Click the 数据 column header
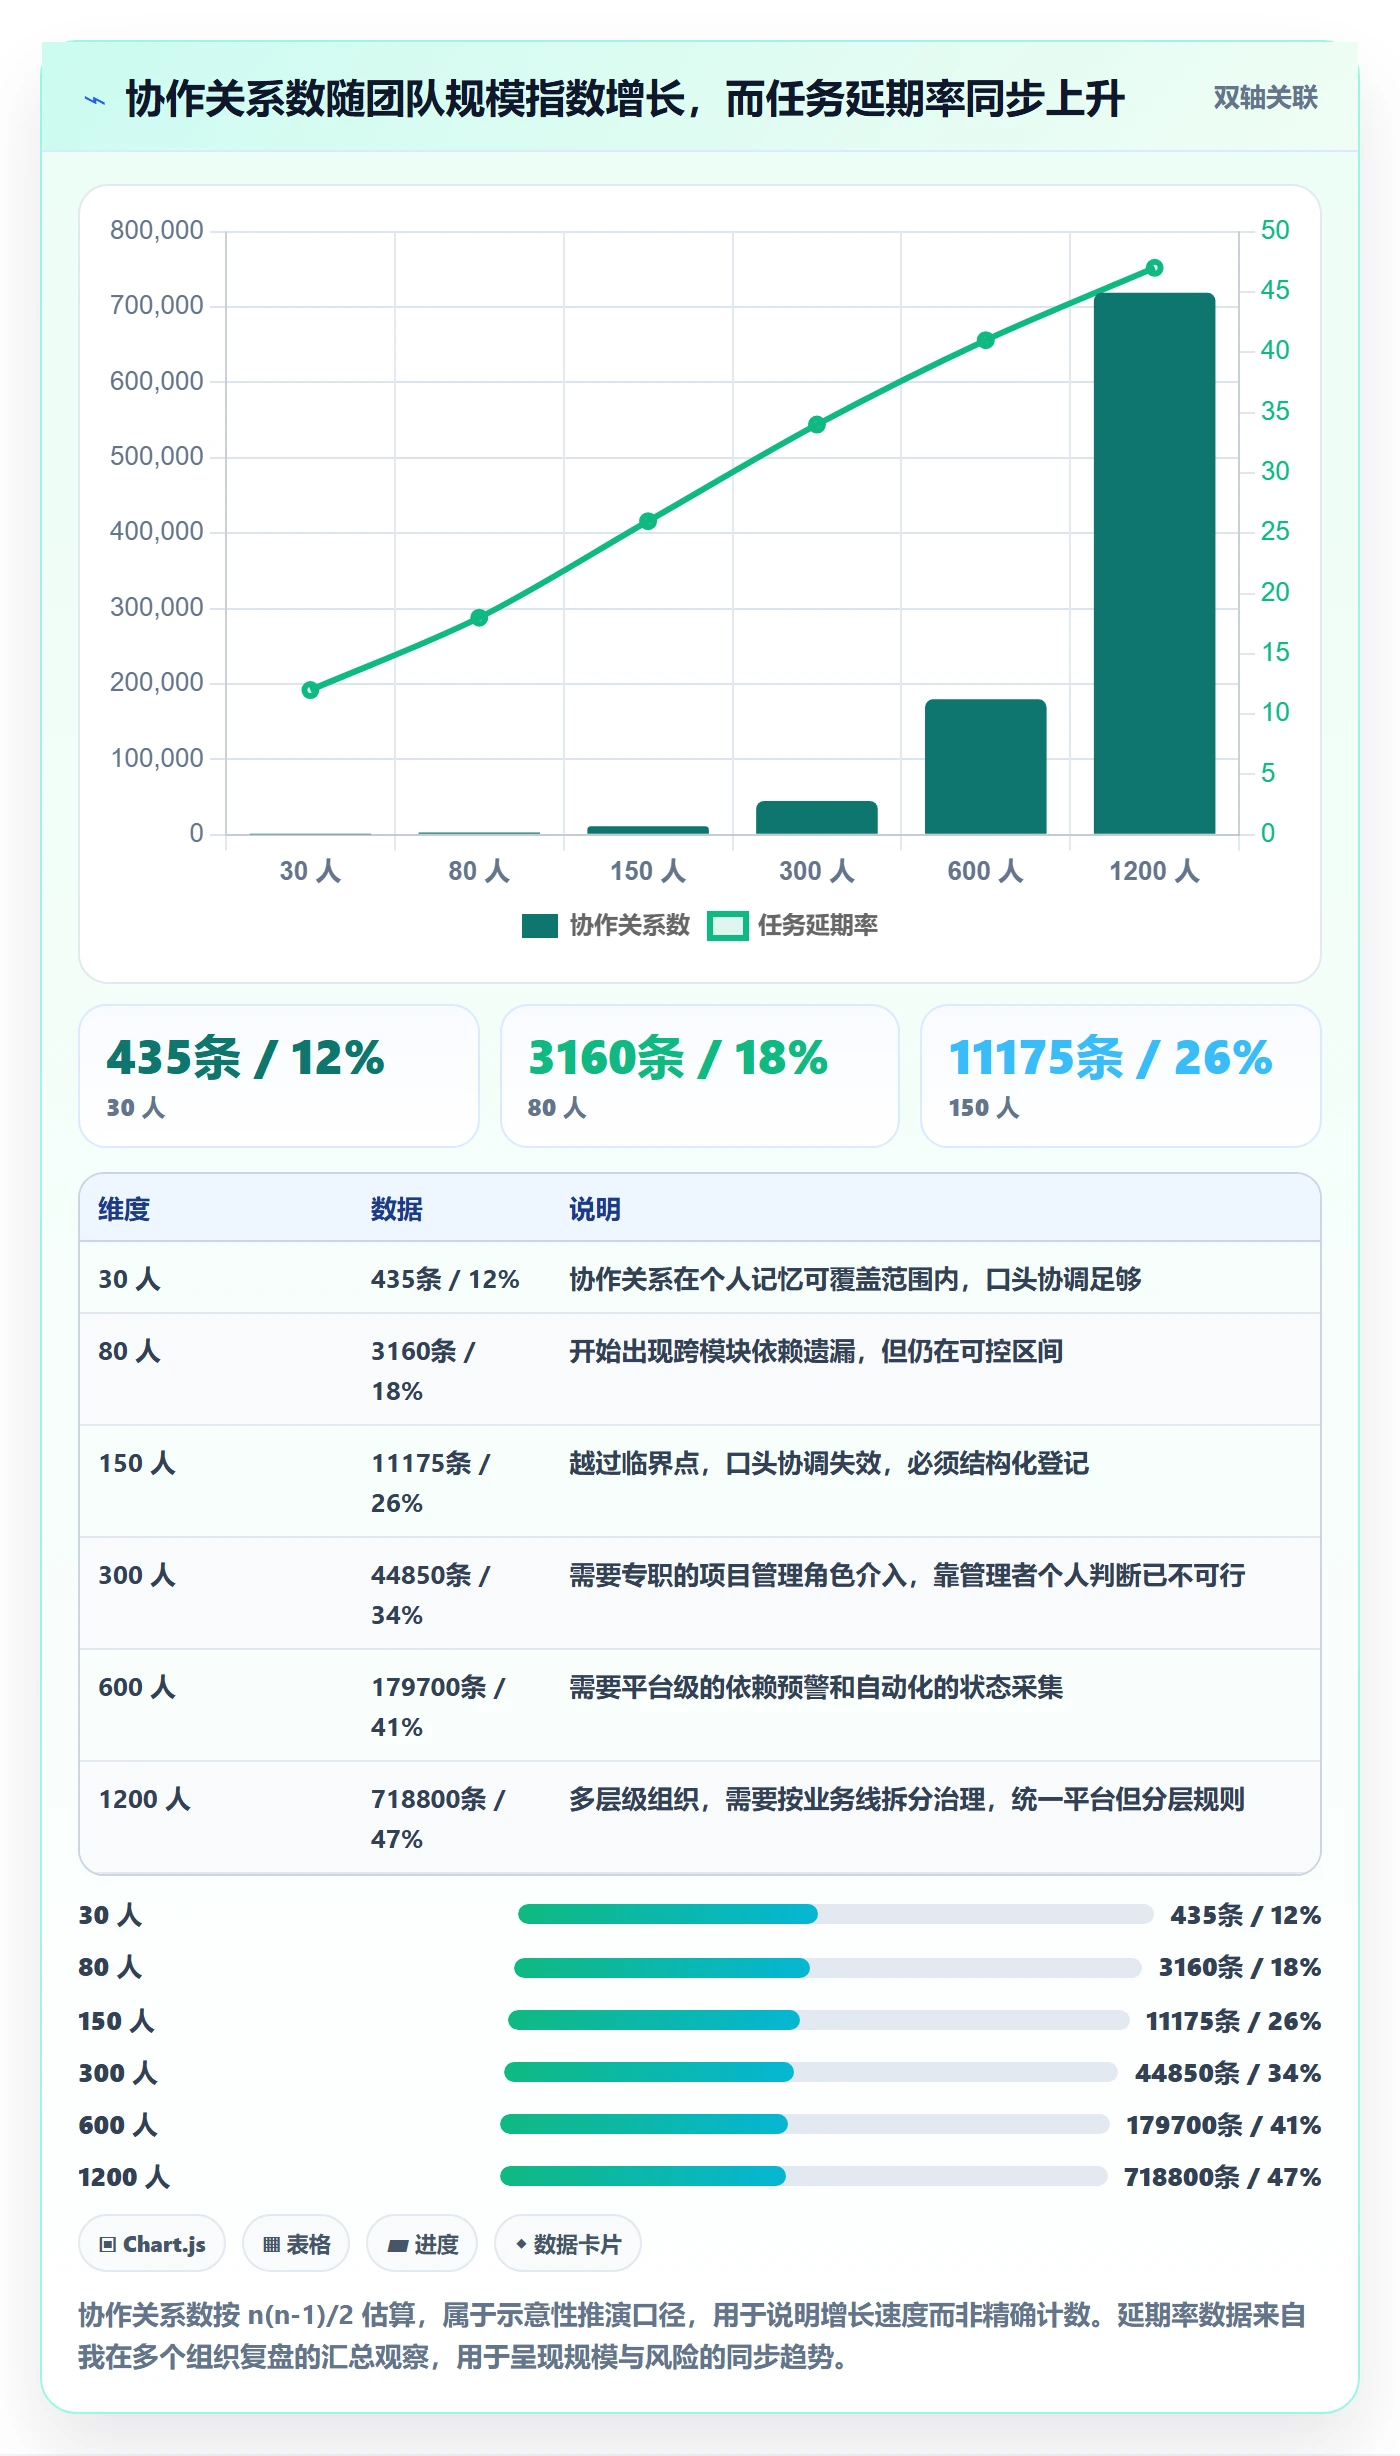1400x2456 pixels. 397,1209
